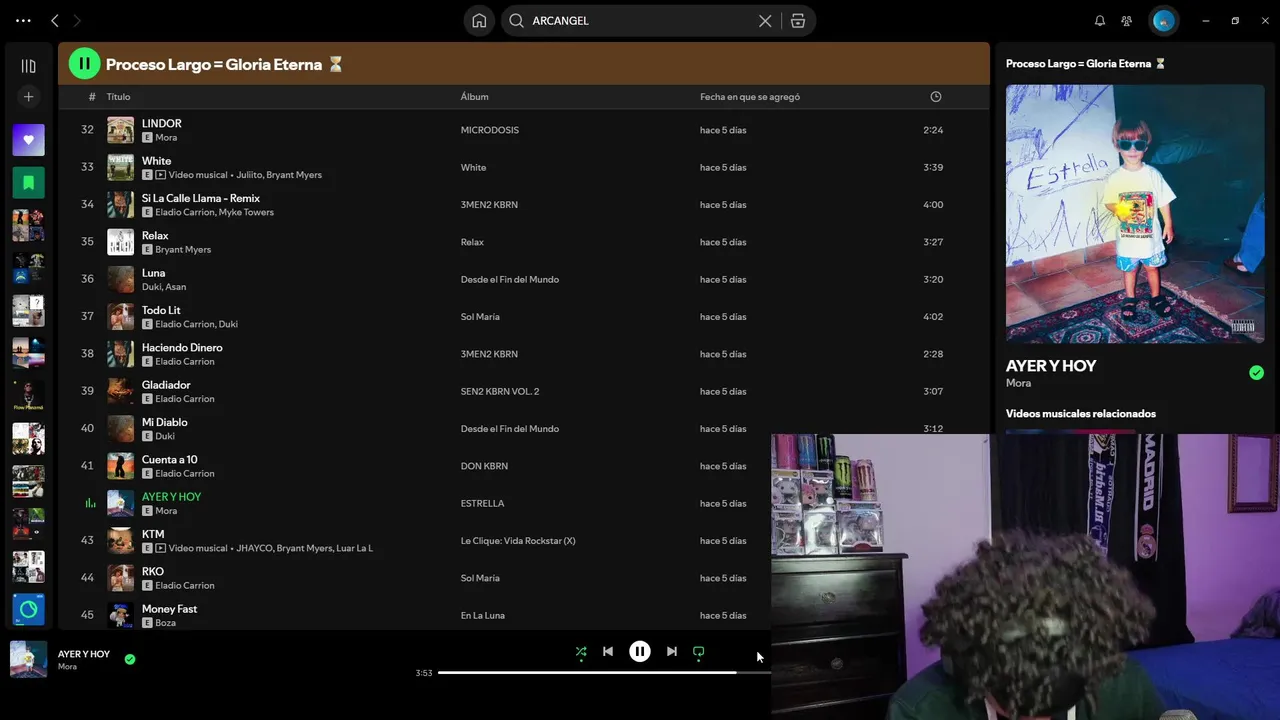Select the track White

pyautogui.click(x=156, y=160)
